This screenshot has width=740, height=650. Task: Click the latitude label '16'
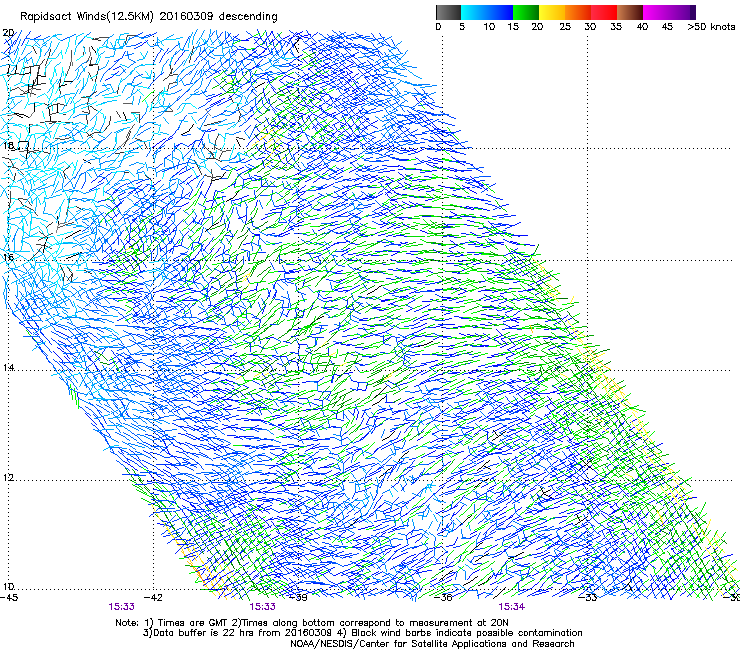click(8, 257)
